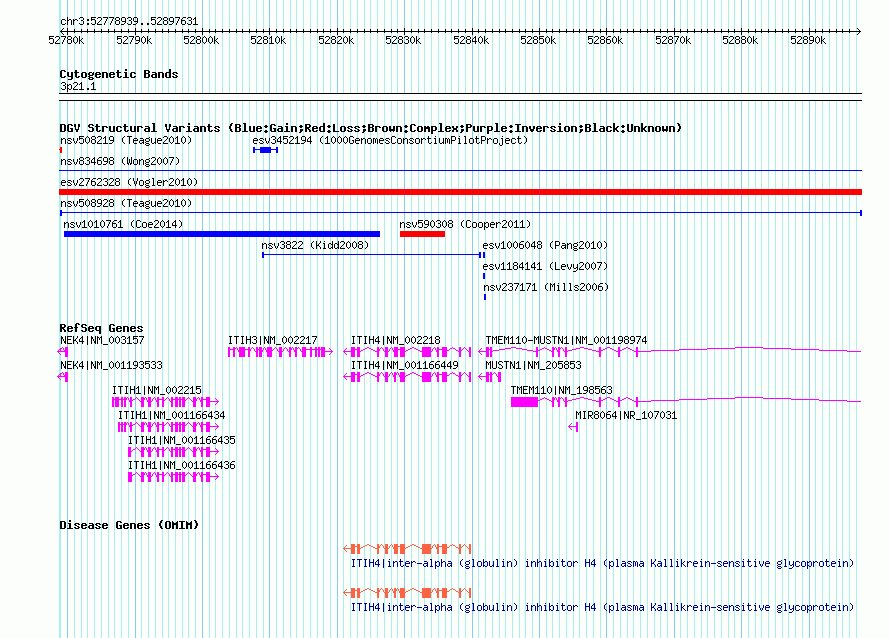
Task: Click the NEK4|NM_001193533 gene arrow glyph
Action: click(x=63, y=377)
